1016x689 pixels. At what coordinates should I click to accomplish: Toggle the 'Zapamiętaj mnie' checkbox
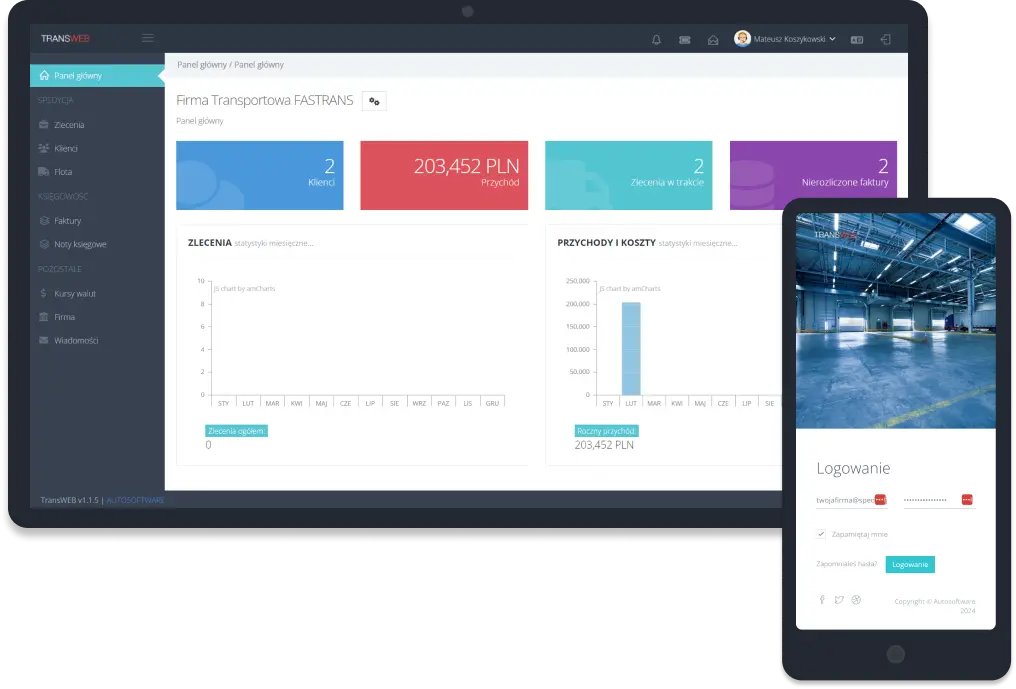pos(821,534)
